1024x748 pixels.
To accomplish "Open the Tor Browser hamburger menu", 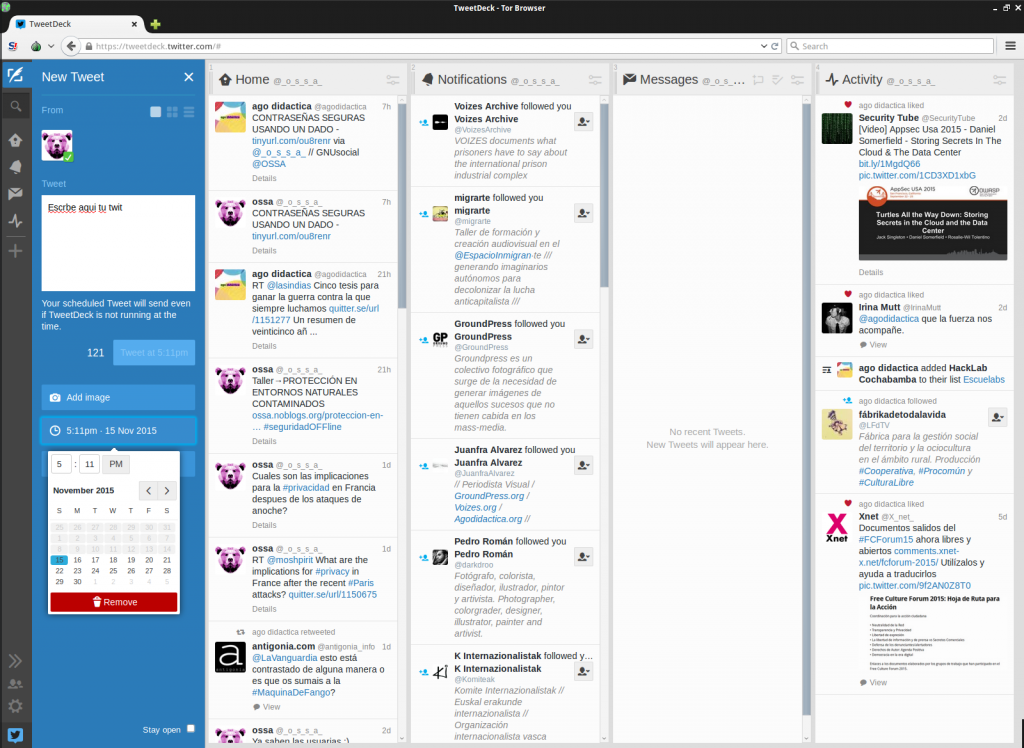I will click(x=1012, y=45).
